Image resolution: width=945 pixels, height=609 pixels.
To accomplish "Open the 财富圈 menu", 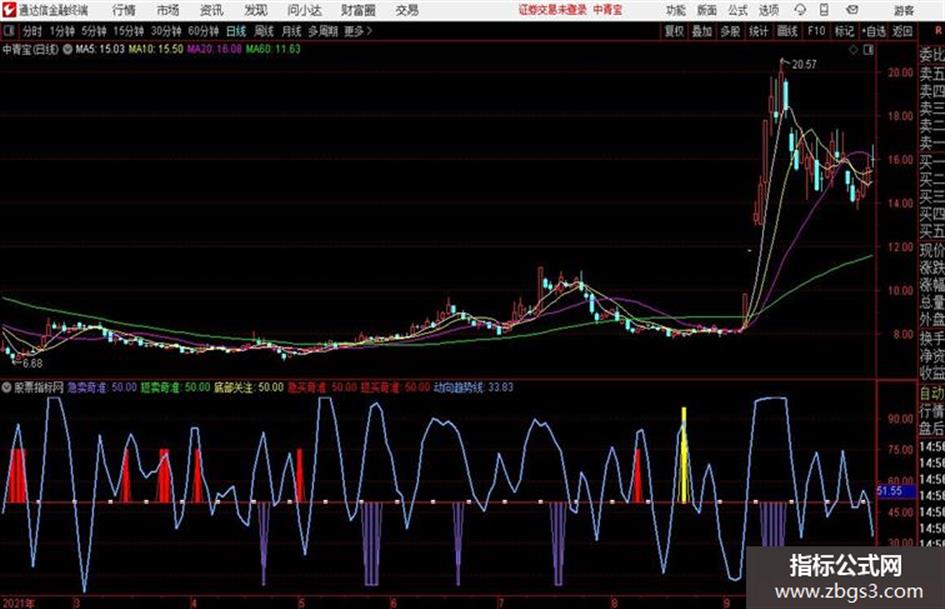I will [x=358, y=10].
